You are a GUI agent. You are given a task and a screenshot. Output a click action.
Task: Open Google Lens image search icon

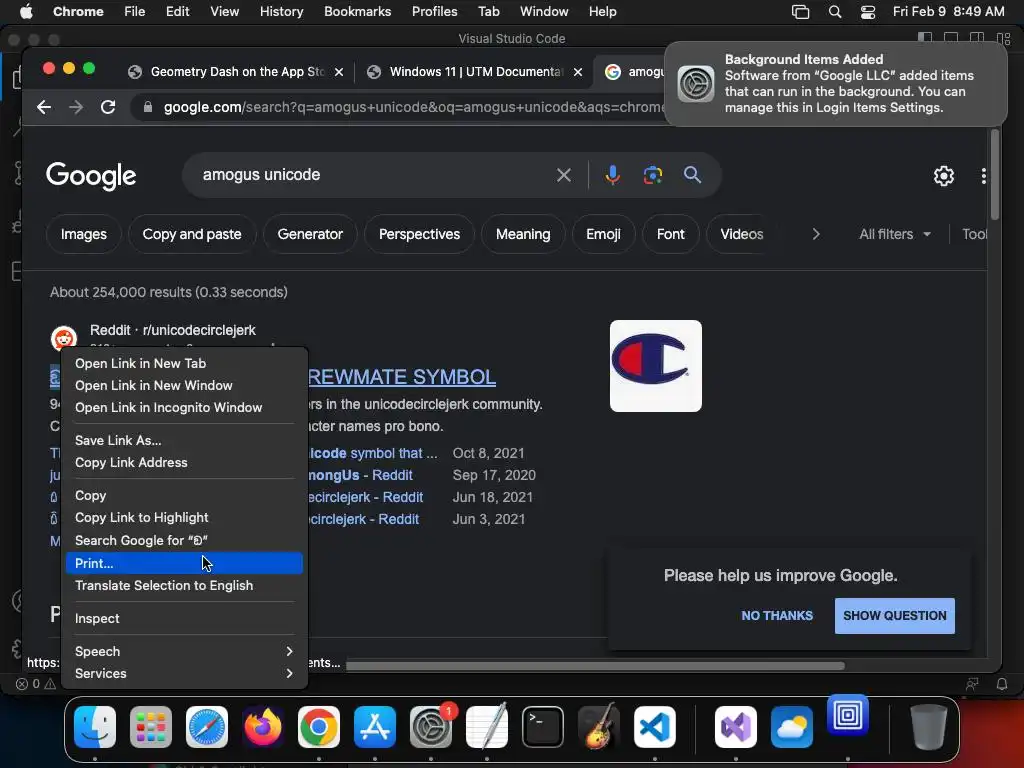pyautogui.click(x=652, y=175)
